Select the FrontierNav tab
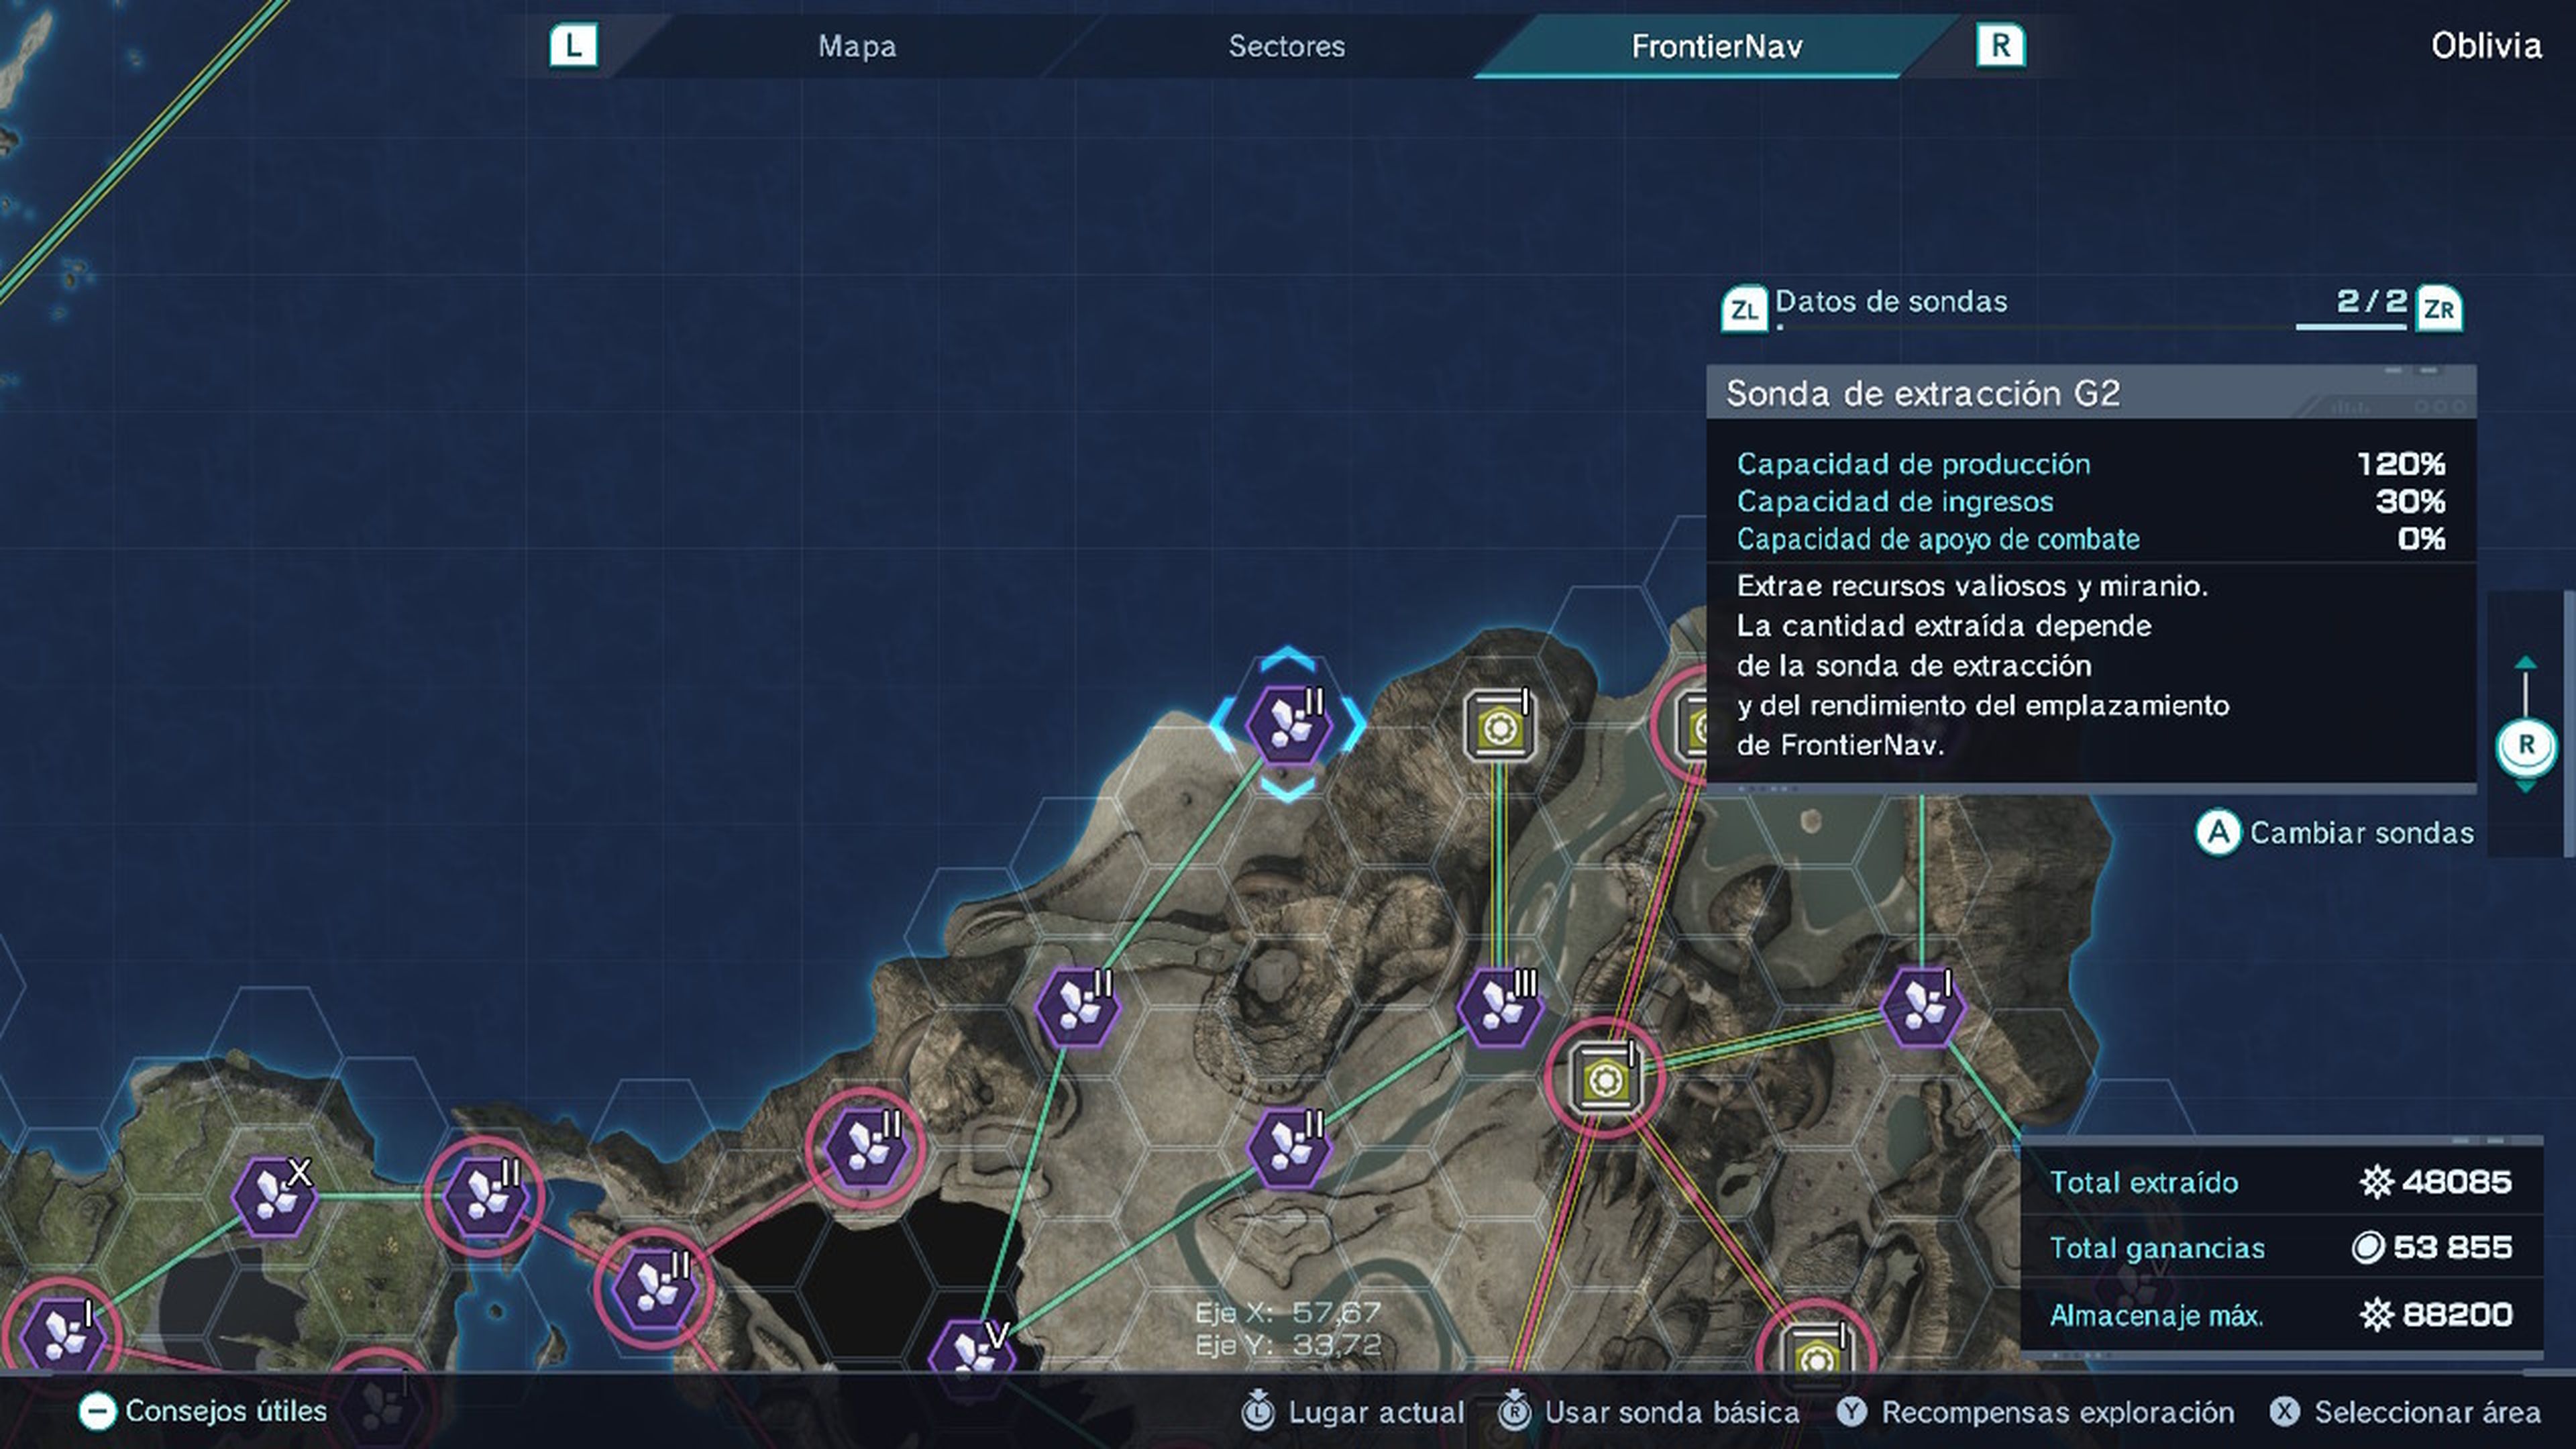 [1716, 46]
